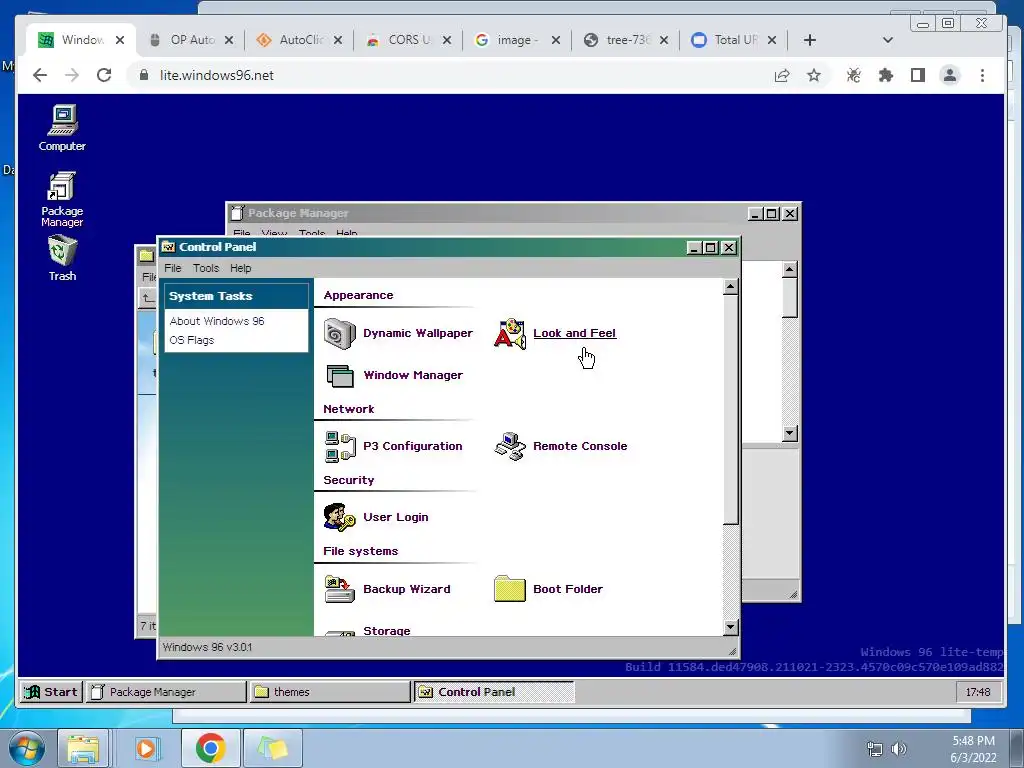Select the Package Manager desktop icon
The image size is (1024, 768).
(62, 199)
